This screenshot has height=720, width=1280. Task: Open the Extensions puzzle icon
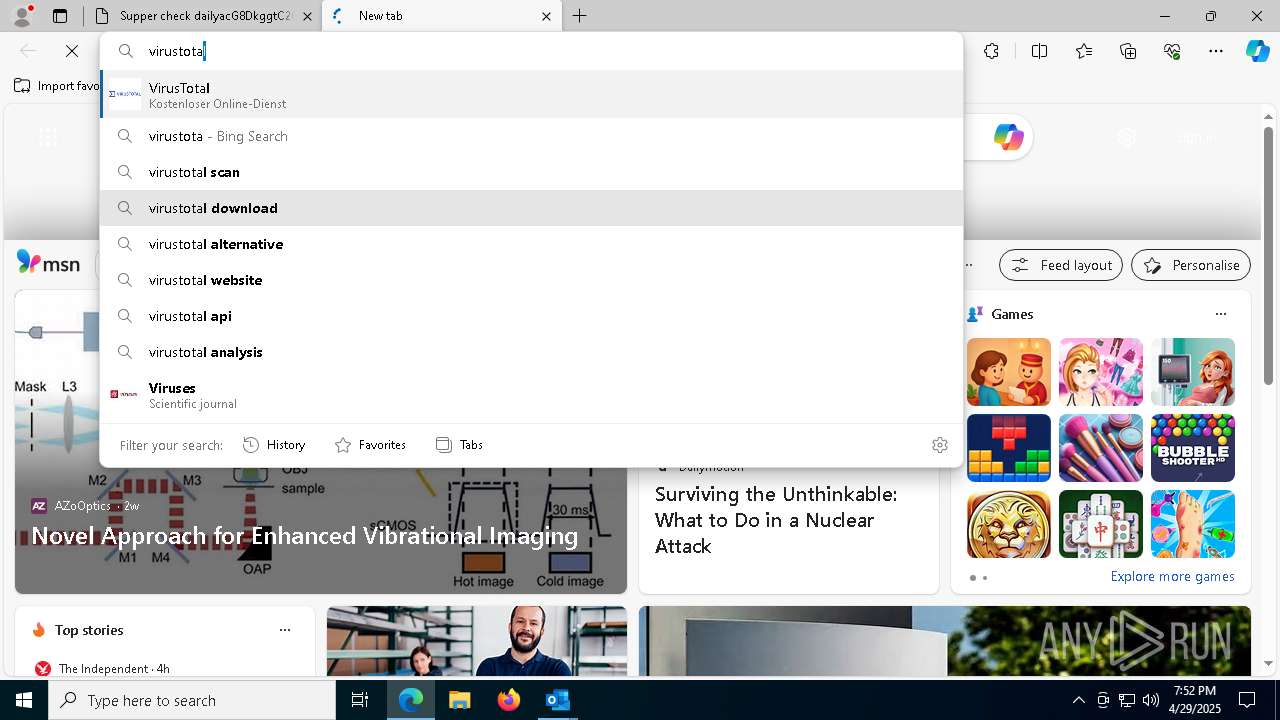pos(991,51)
